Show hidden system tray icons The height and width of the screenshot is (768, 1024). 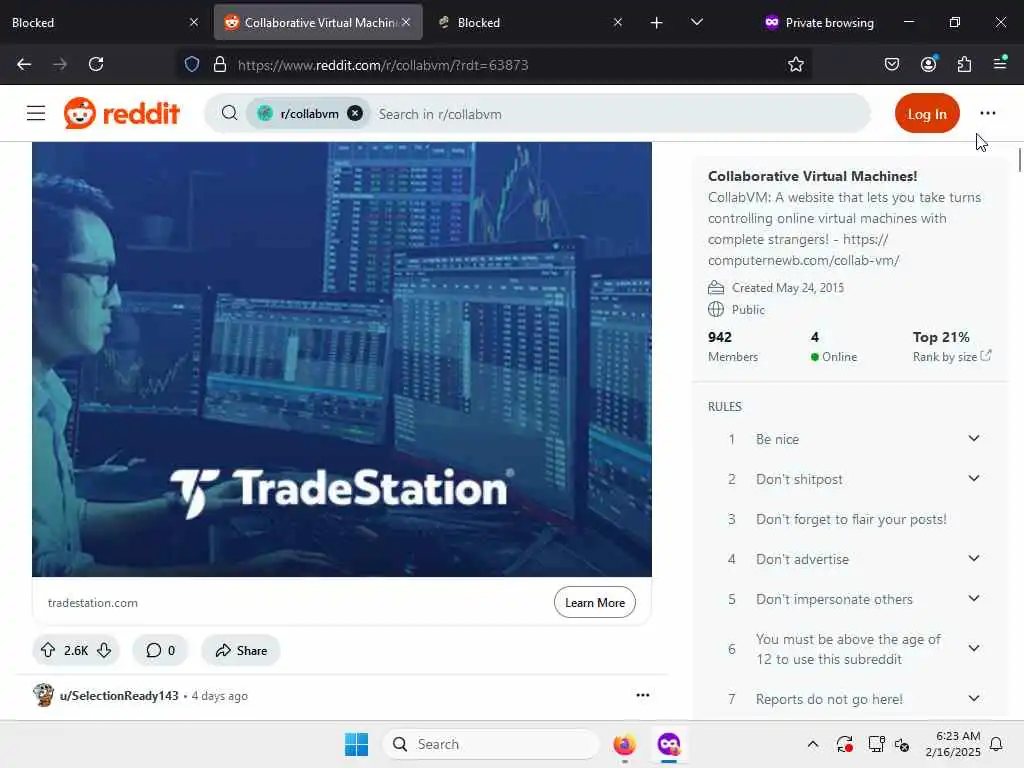coord(812,744)
